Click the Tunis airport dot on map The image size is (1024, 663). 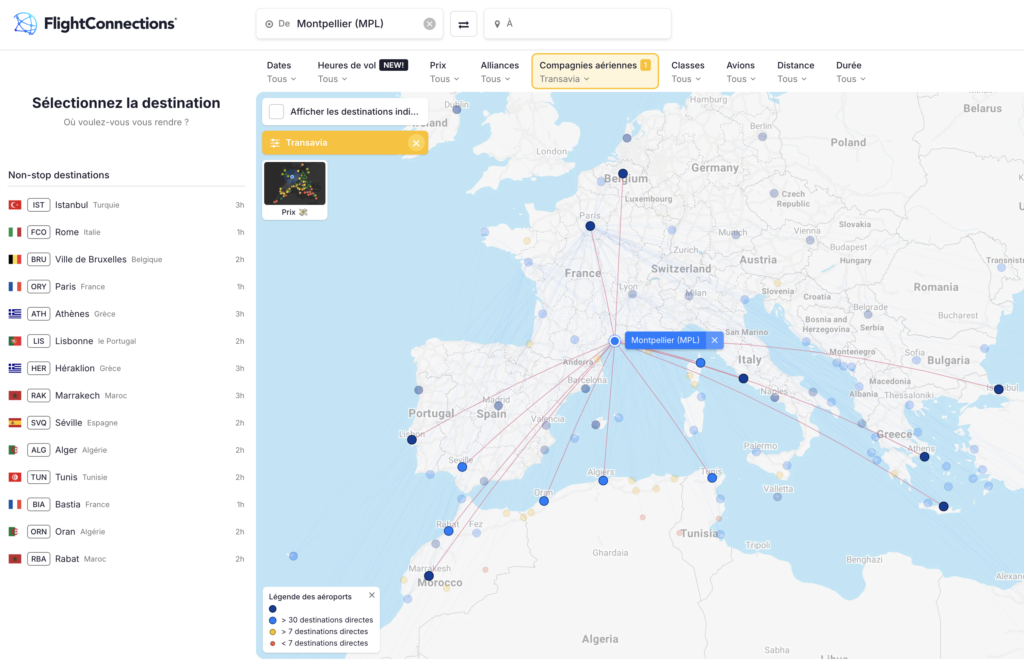pyautogui.click(x=712, y=478)
